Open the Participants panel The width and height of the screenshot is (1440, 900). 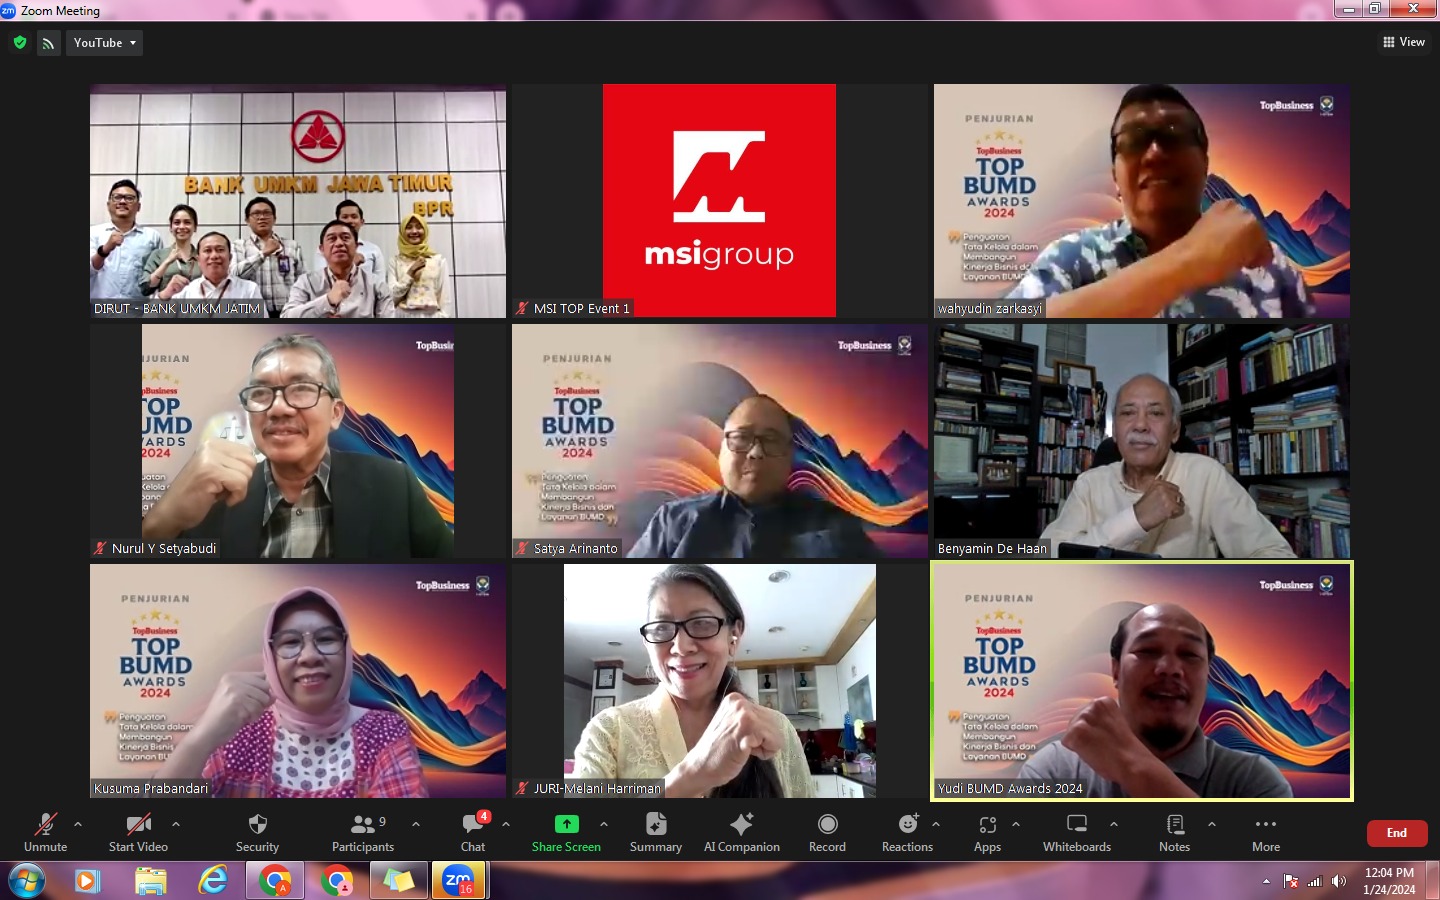362,825
